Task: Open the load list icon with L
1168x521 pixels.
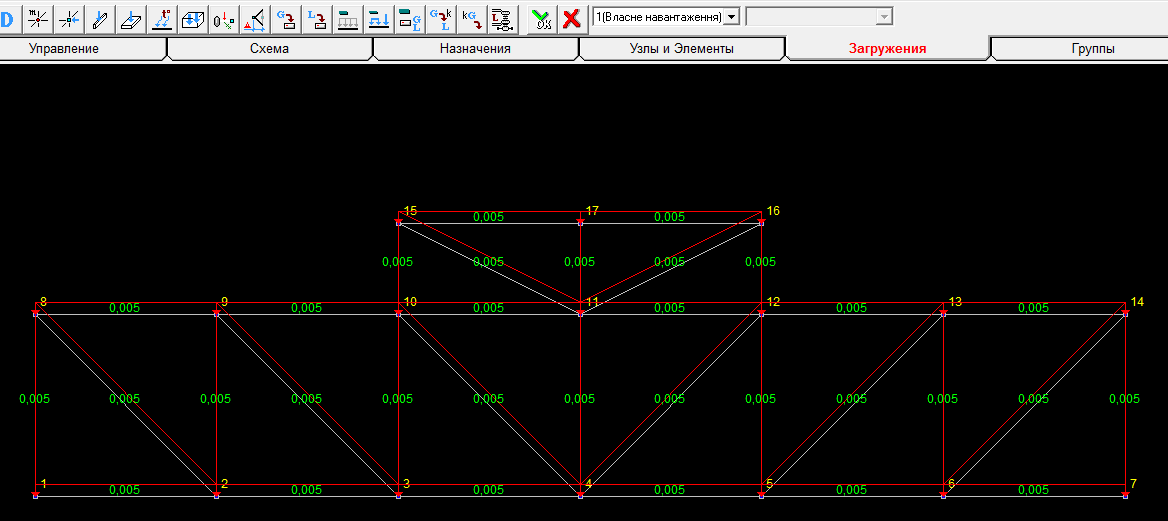Action: [504, 19]
